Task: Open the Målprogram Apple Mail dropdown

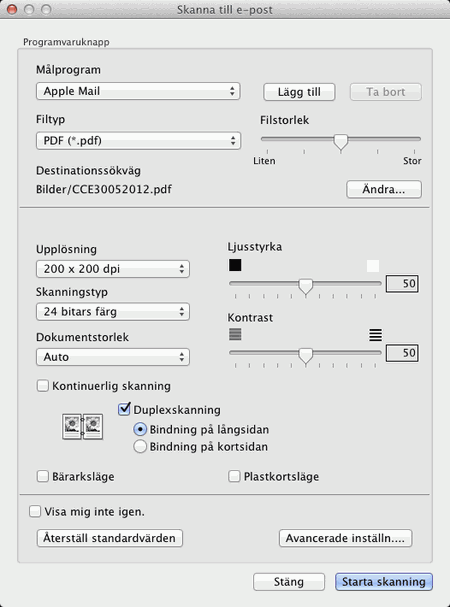Action: (x=138, y=91)
